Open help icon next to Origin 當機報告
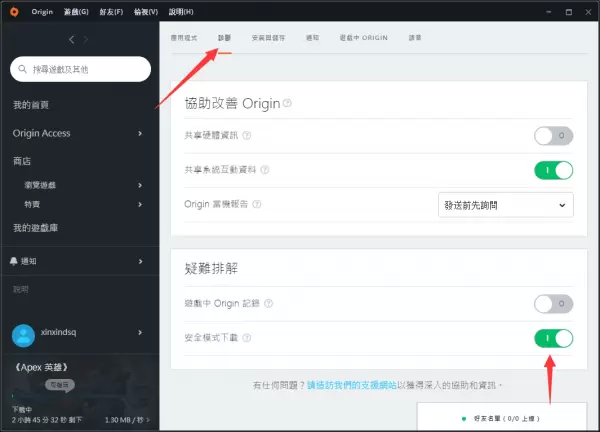The height and width of the screenshot is (432, 600). [x=257, y=204]
